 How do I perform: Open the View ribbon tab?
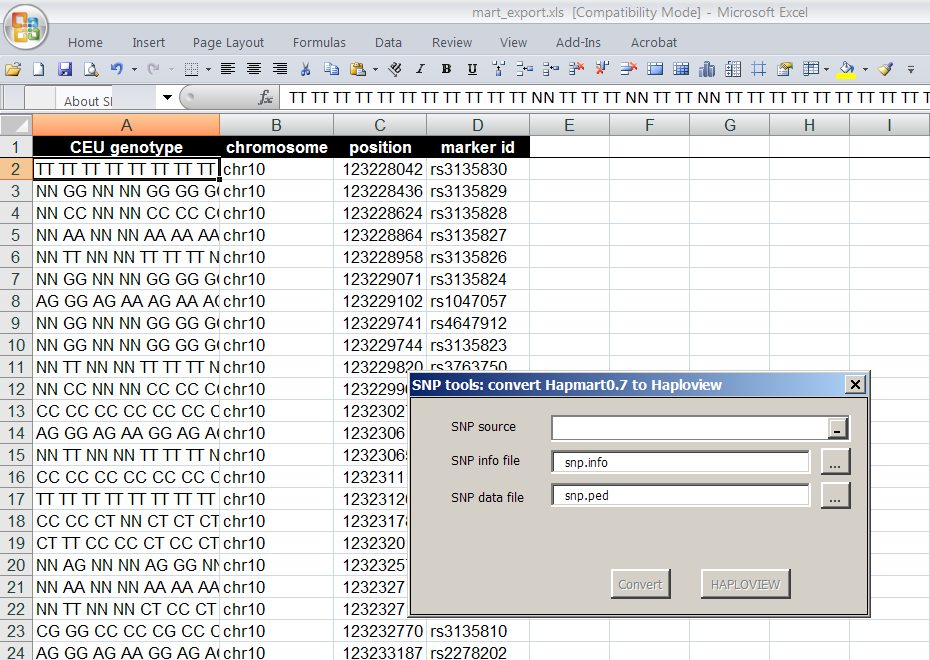513,43
